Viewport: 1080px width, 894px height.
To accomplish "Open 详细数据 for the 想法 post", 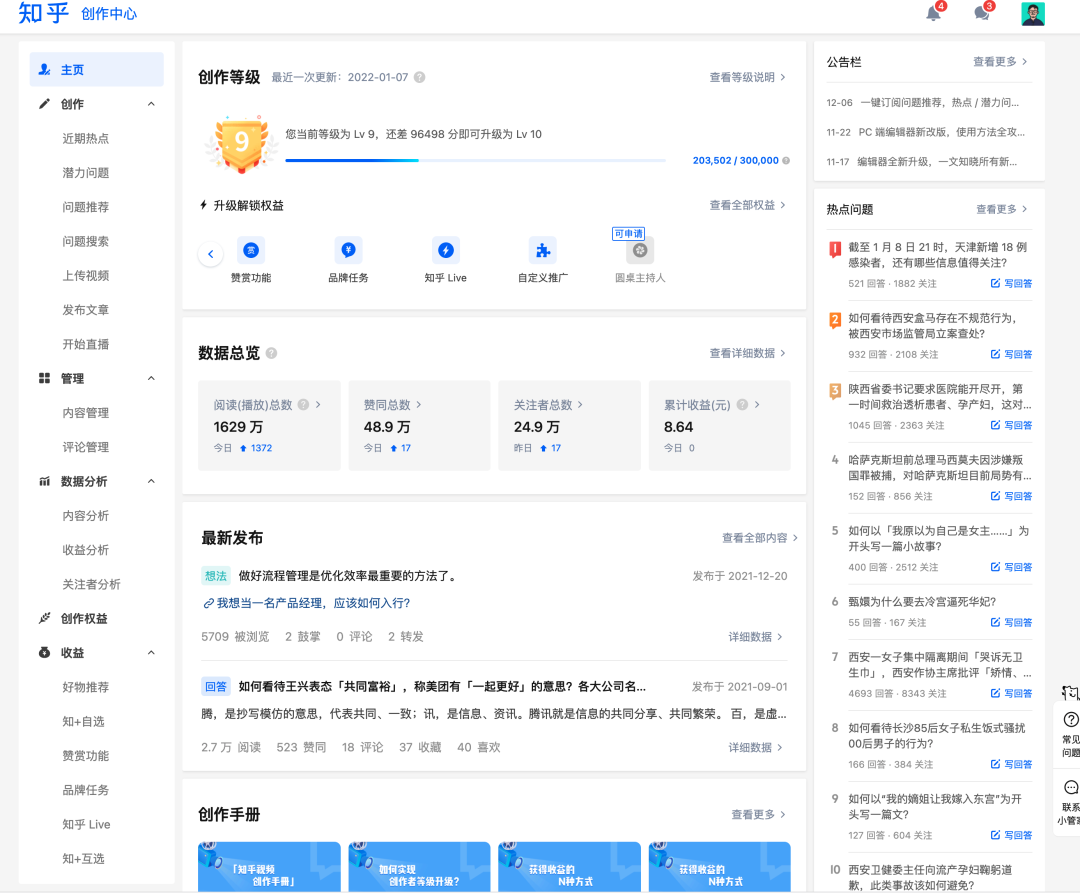I will 756,637.
